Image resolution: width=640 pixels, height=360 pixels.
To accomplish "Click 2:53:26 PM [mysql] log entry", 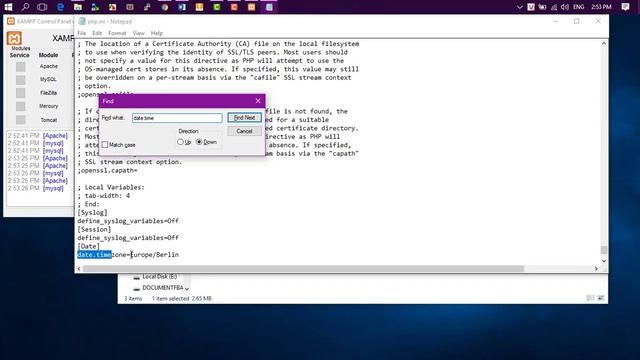I will 36,188.
